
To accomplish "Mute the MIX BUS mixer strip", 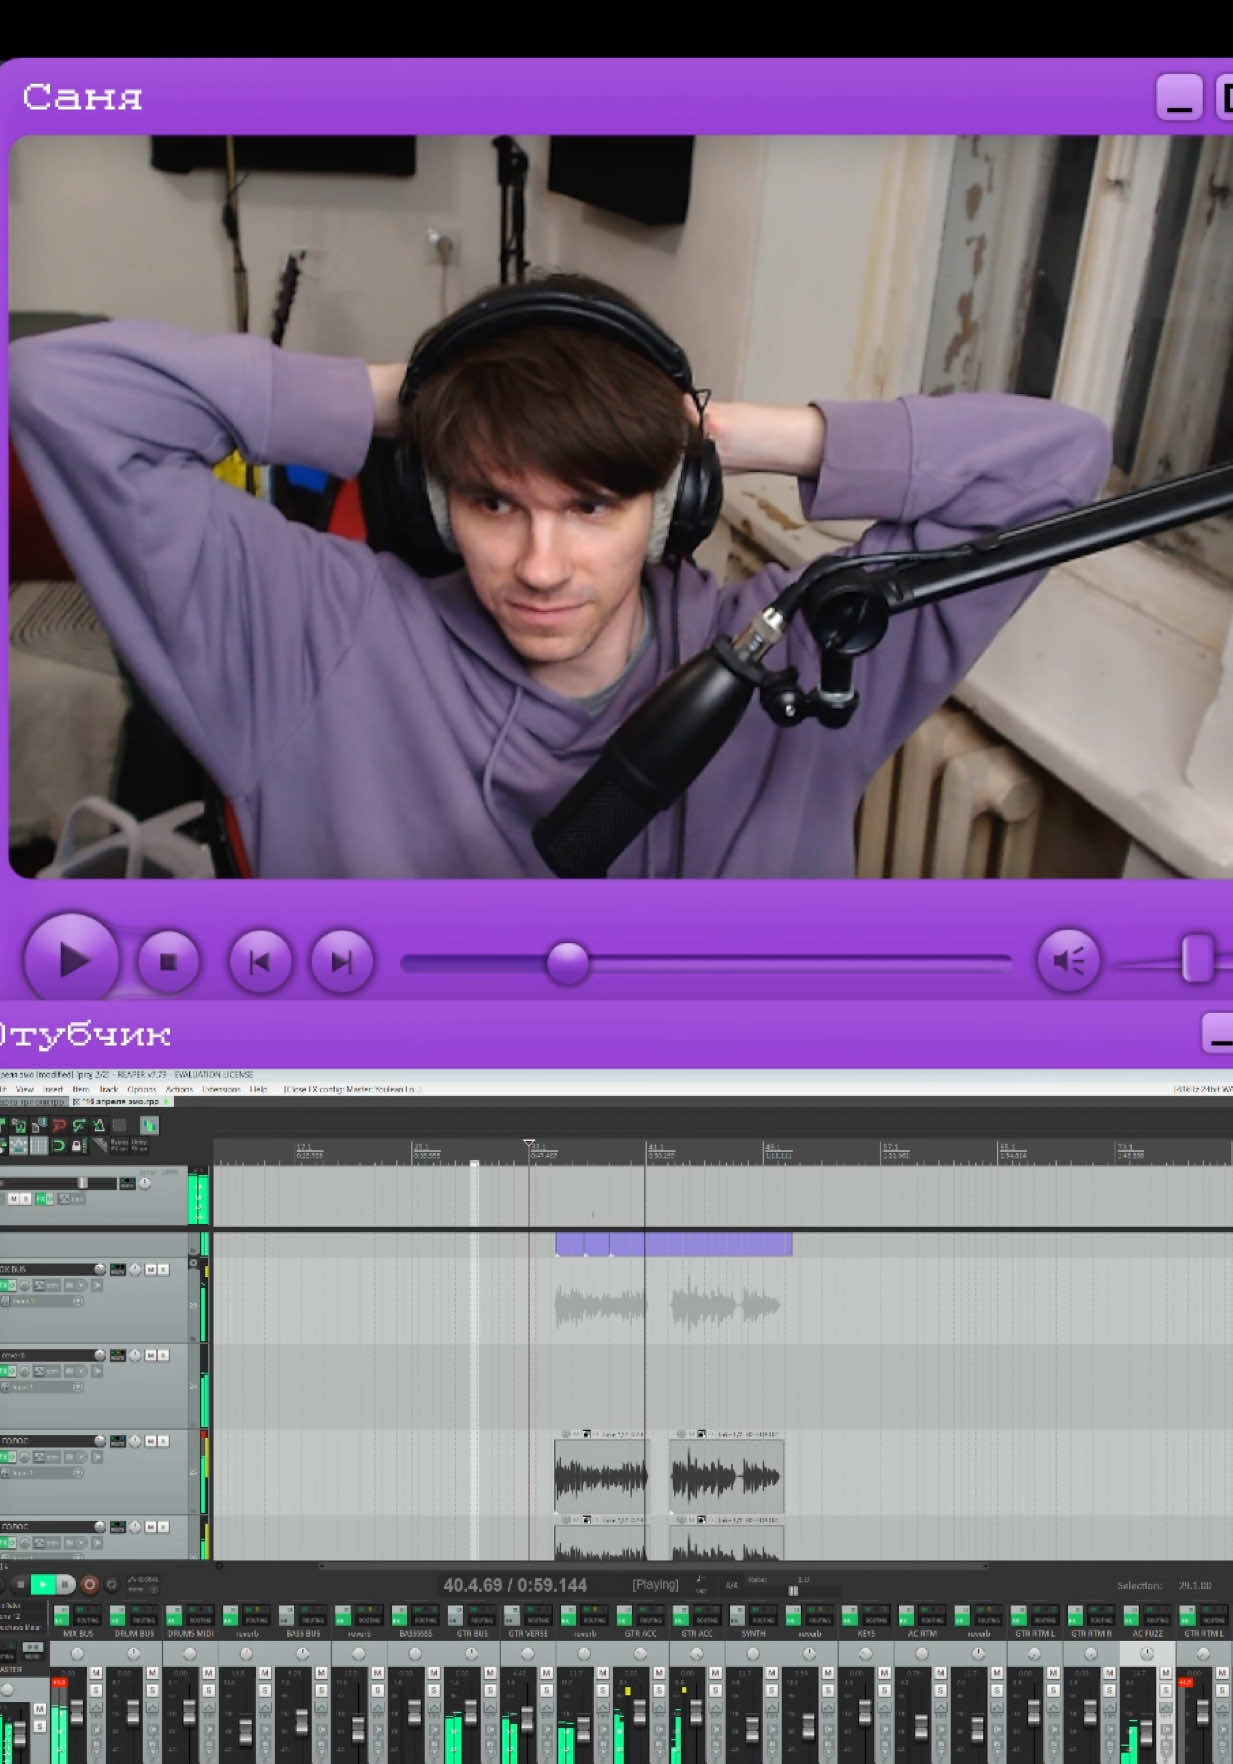I will click(x=96, y=1673).
